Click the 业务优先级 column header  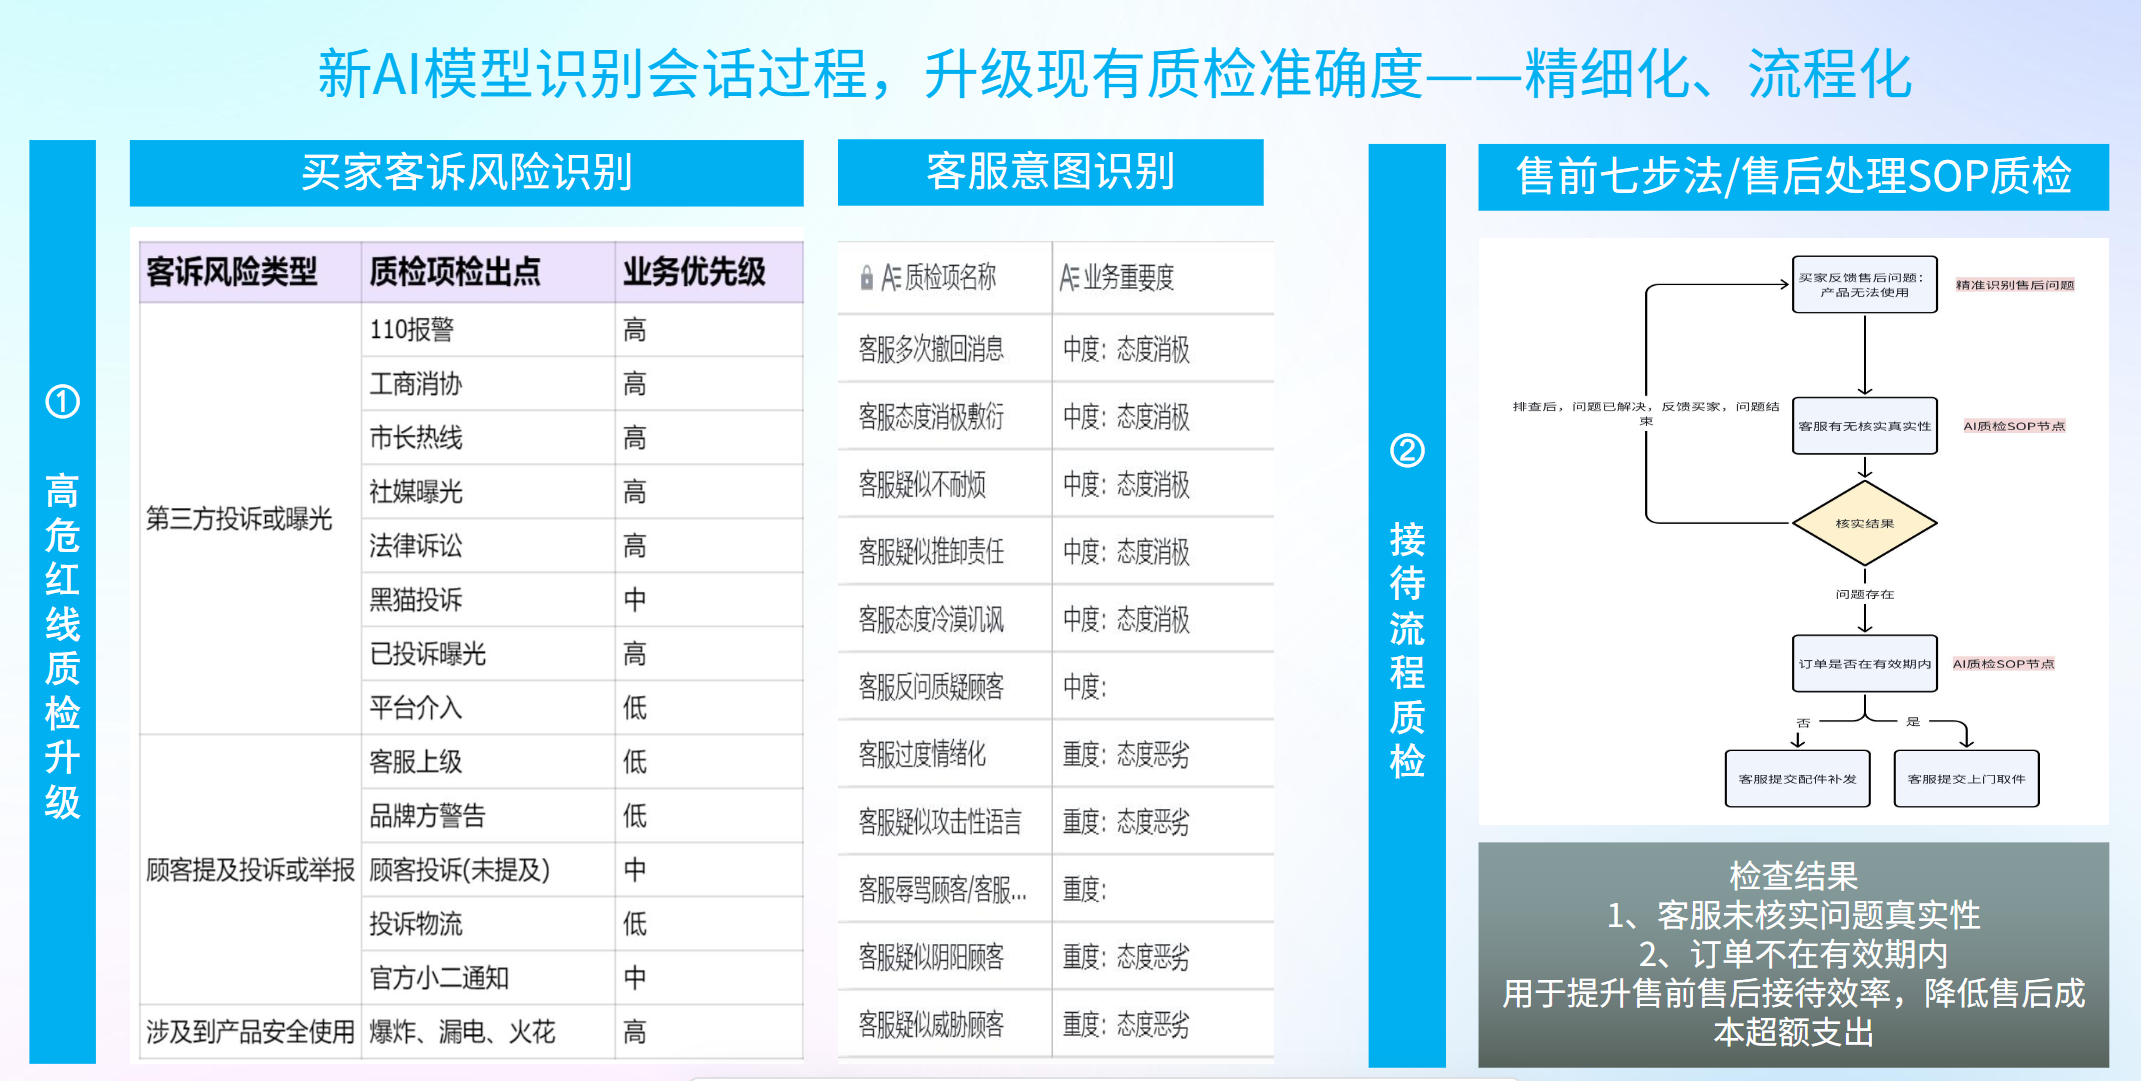point(709,271)
